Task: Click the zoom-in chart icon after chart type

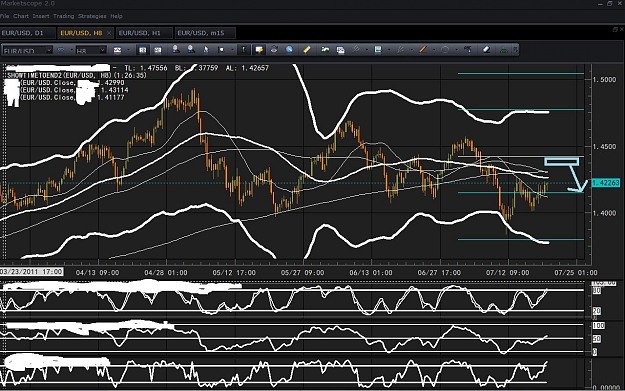Action: point(143,50)
